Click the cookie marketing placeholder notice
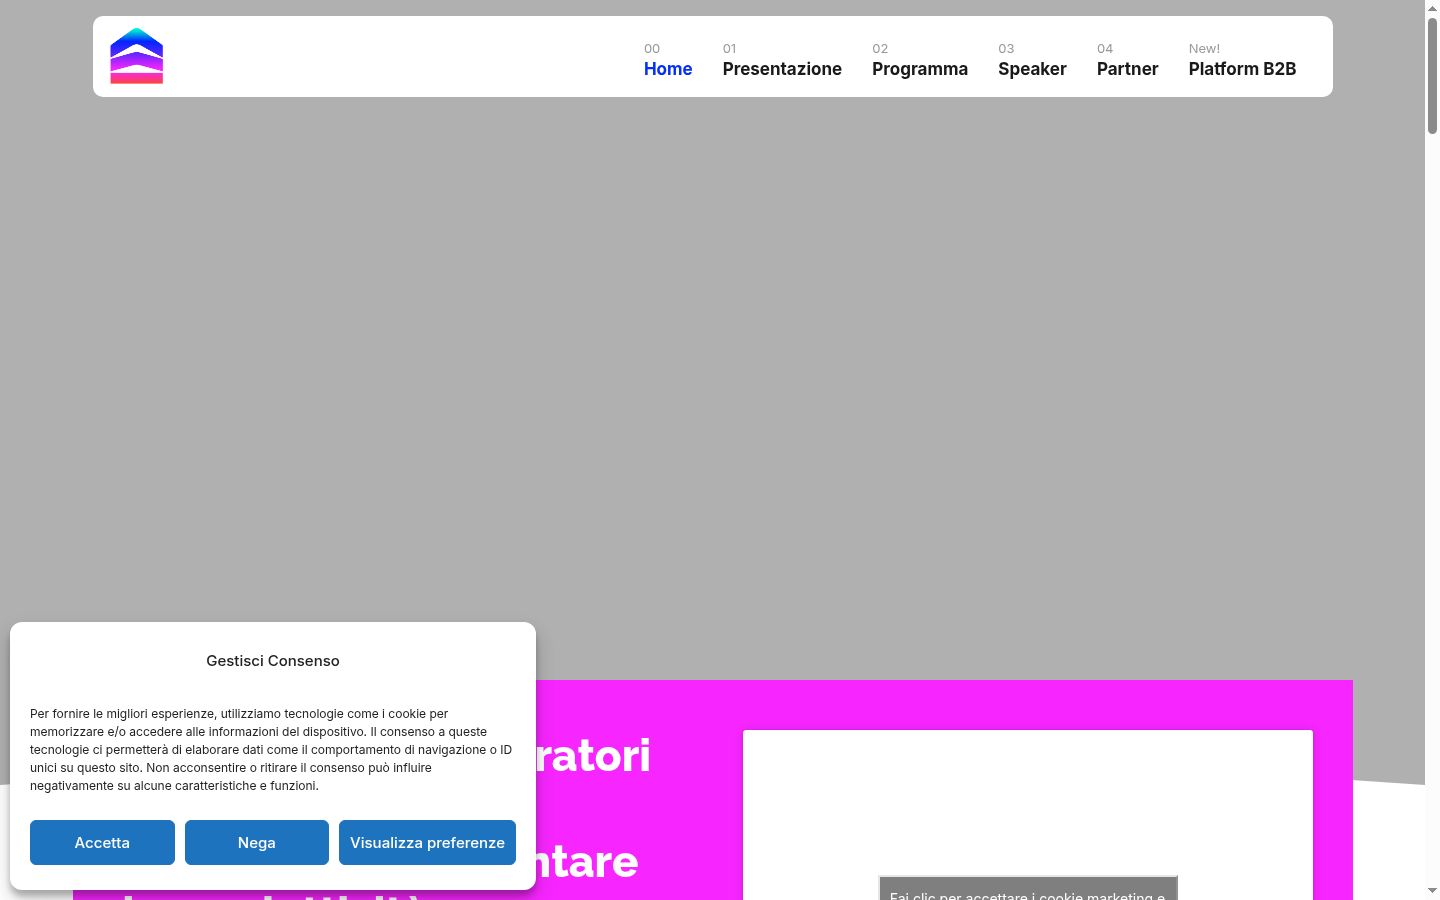 [1028, 888]
